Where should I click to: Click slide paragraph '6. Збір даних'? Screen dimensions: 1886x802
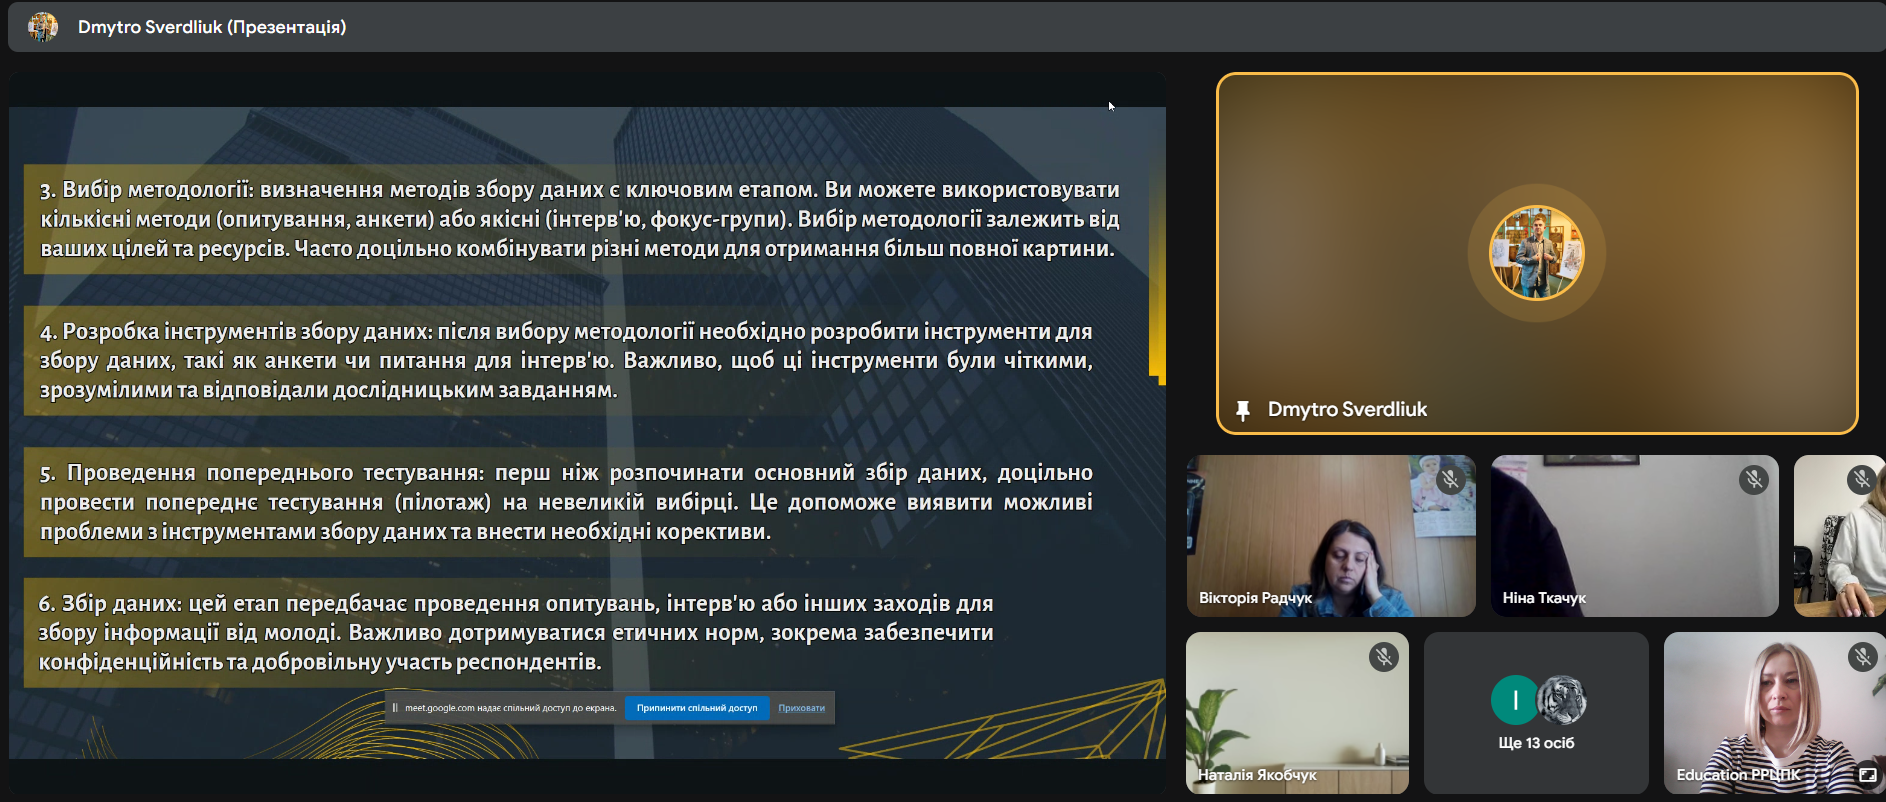click(x=516, y=632)
